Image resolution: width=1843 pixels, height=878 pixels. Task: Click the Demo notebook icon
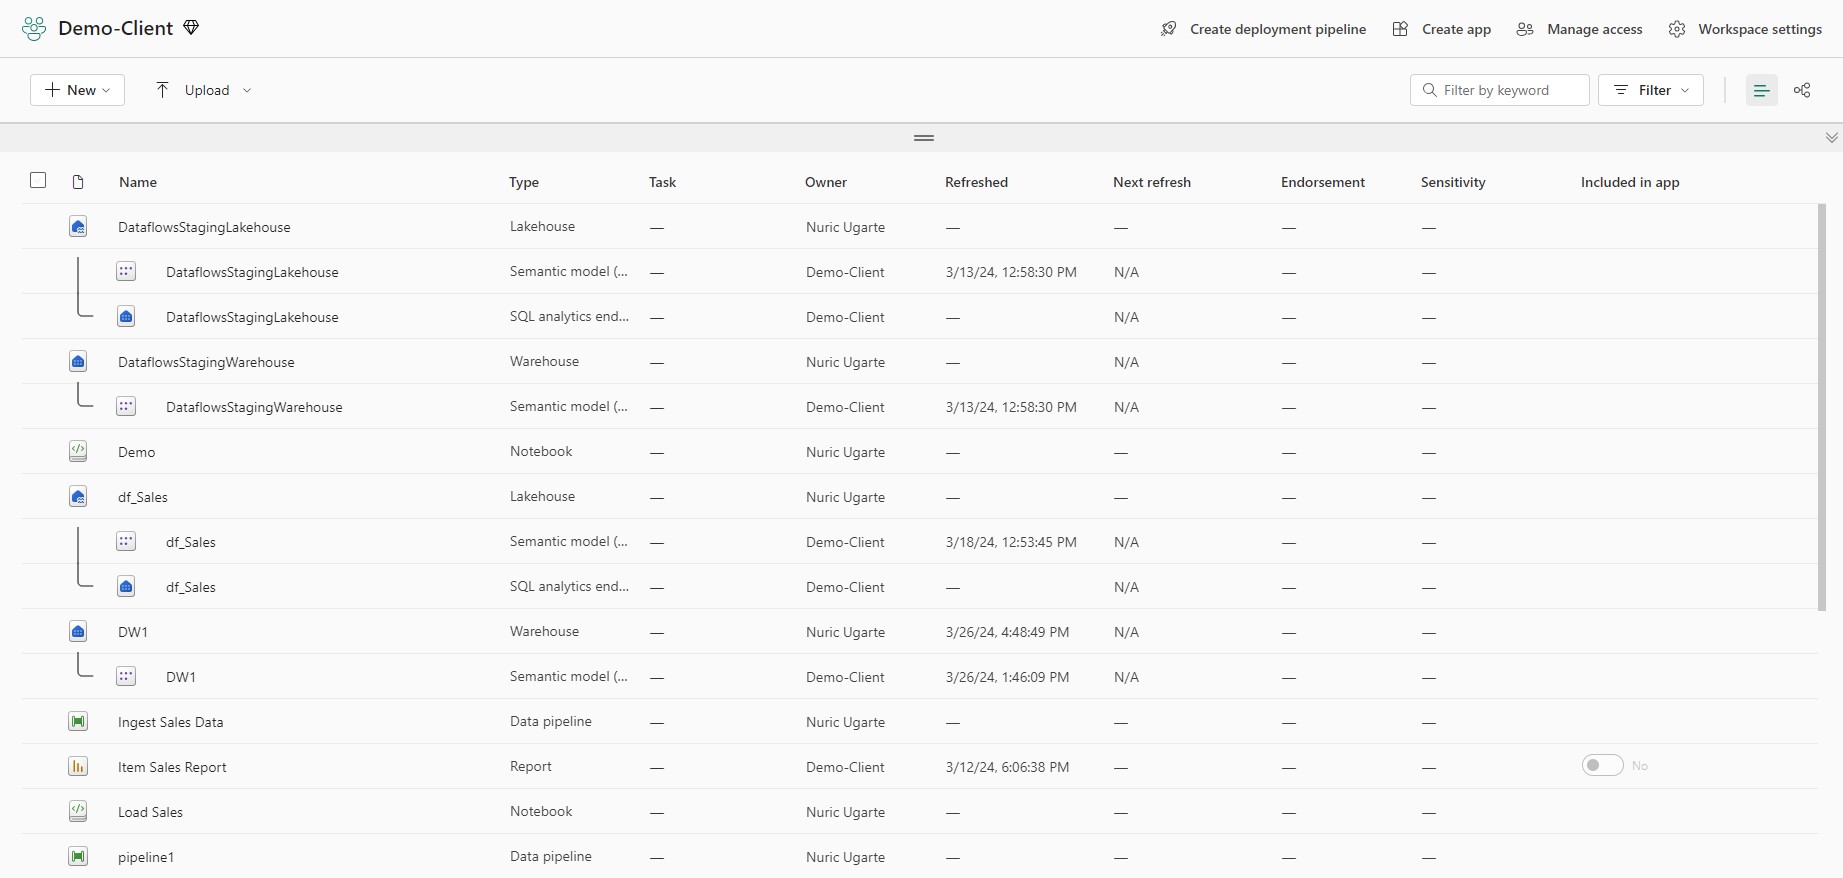click(x=78, y=451)
